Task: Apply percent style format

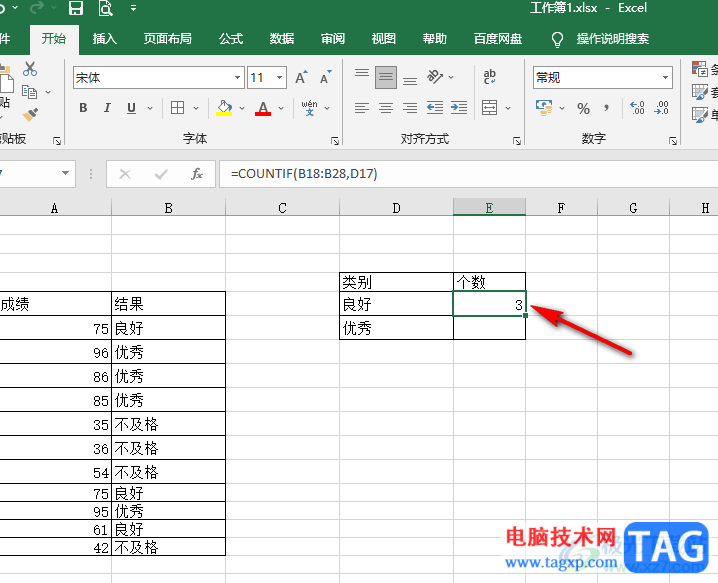Action: point(583,109)
